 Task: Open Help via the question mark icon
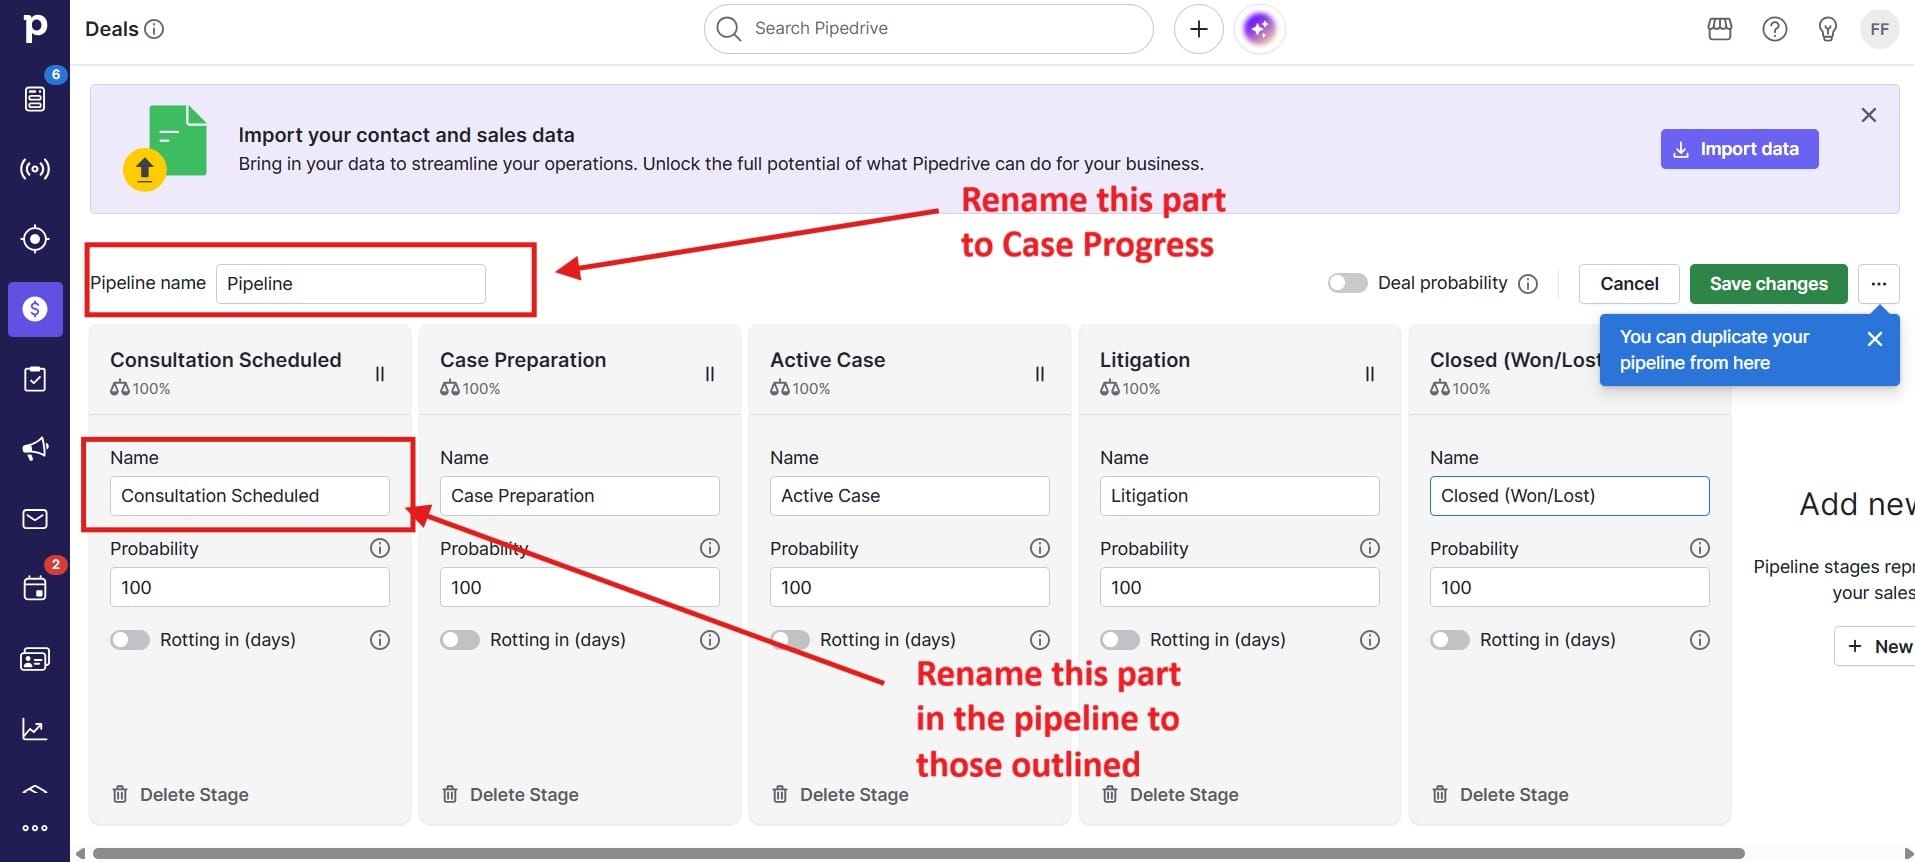1775,28
